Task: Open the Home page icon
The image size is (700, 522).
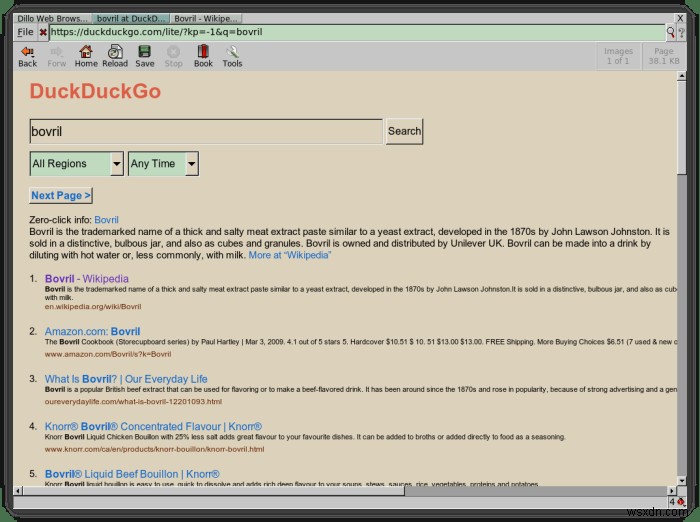Action: 86,56
